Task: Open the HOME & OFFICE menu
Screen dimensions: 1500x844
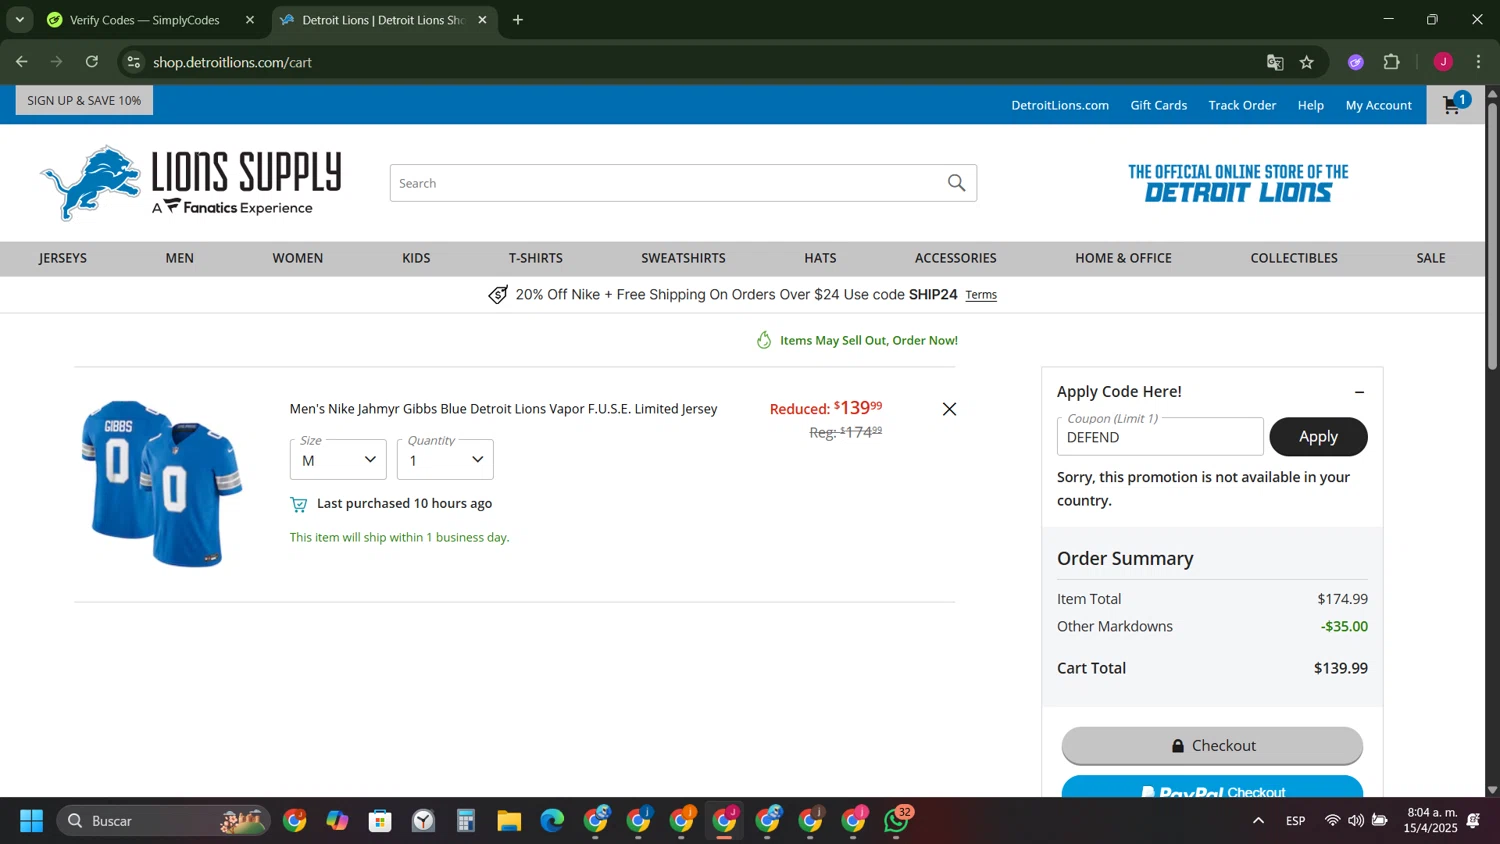Action: [1123, 258]
